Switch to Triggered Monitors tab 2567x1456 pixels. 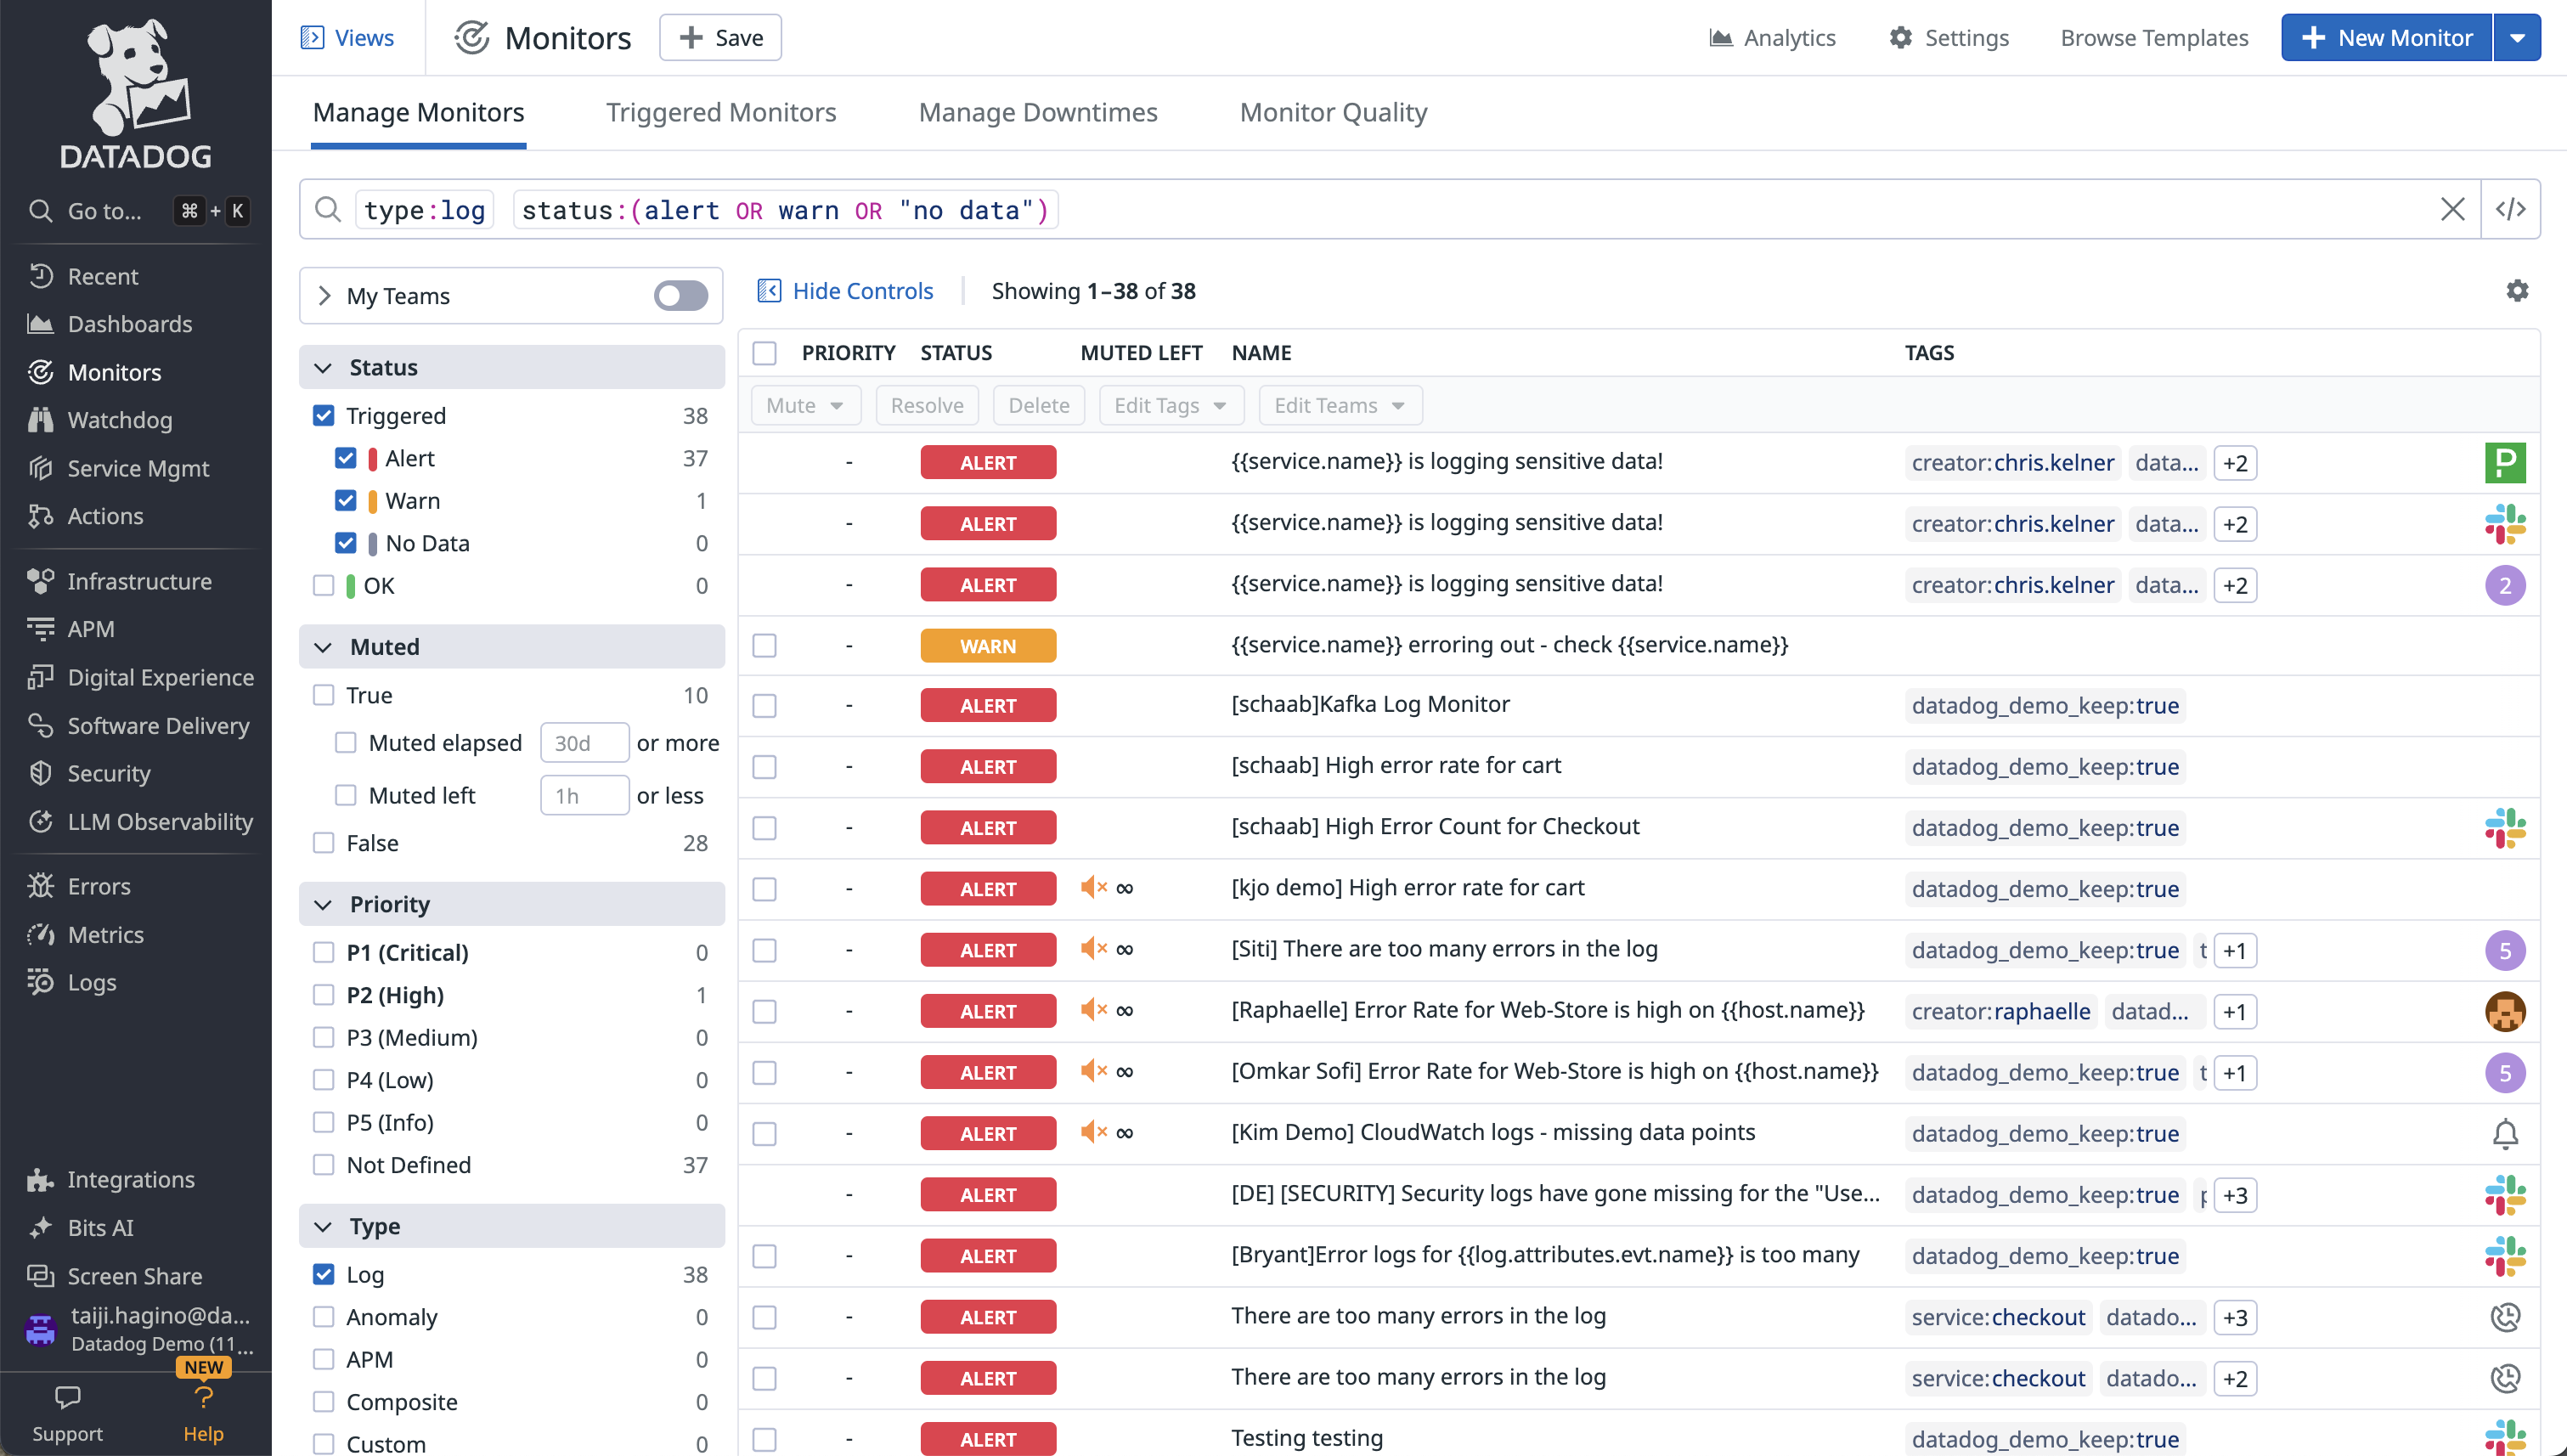click(x=720, y=112)
